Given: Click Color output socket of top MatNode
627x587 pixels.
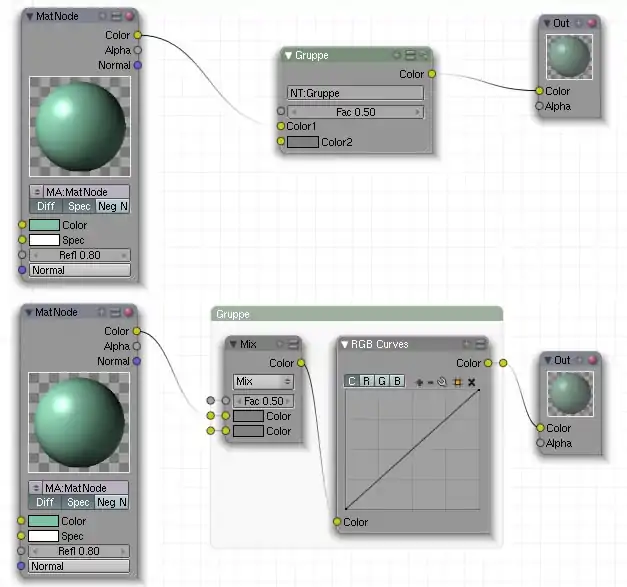Looking at the screenshot, I should [138, 35].
